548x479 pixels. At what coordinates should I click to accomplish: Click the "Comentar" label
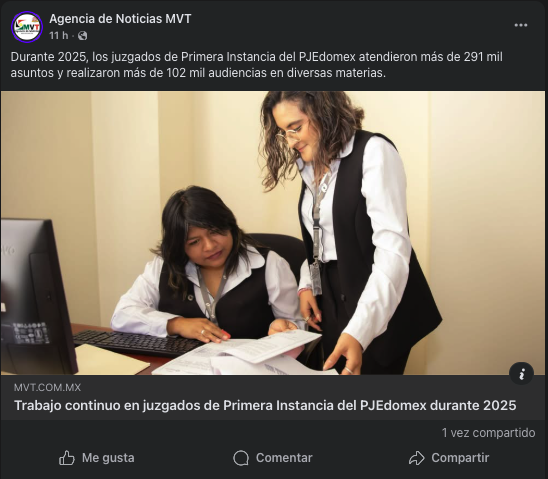click(284, 458)
